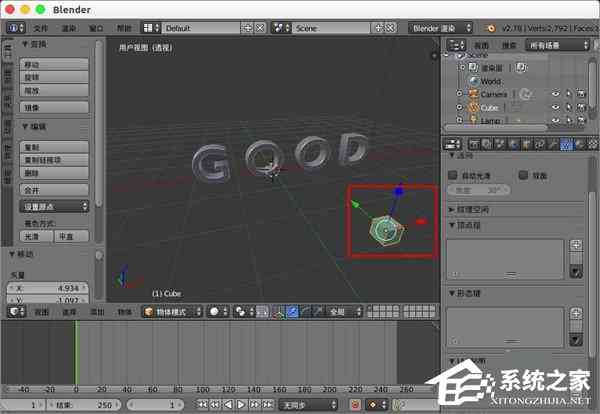Toggle selectability cursor for the Camera row
600x414 pixels.
click(x=569, y=93)
